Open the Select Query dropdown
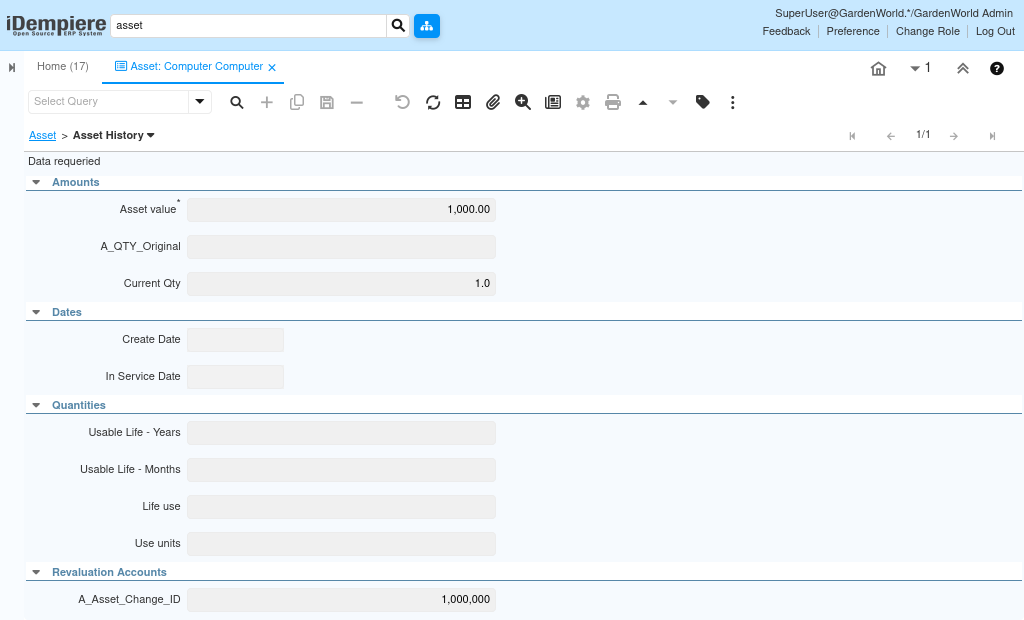 [200, 102]
